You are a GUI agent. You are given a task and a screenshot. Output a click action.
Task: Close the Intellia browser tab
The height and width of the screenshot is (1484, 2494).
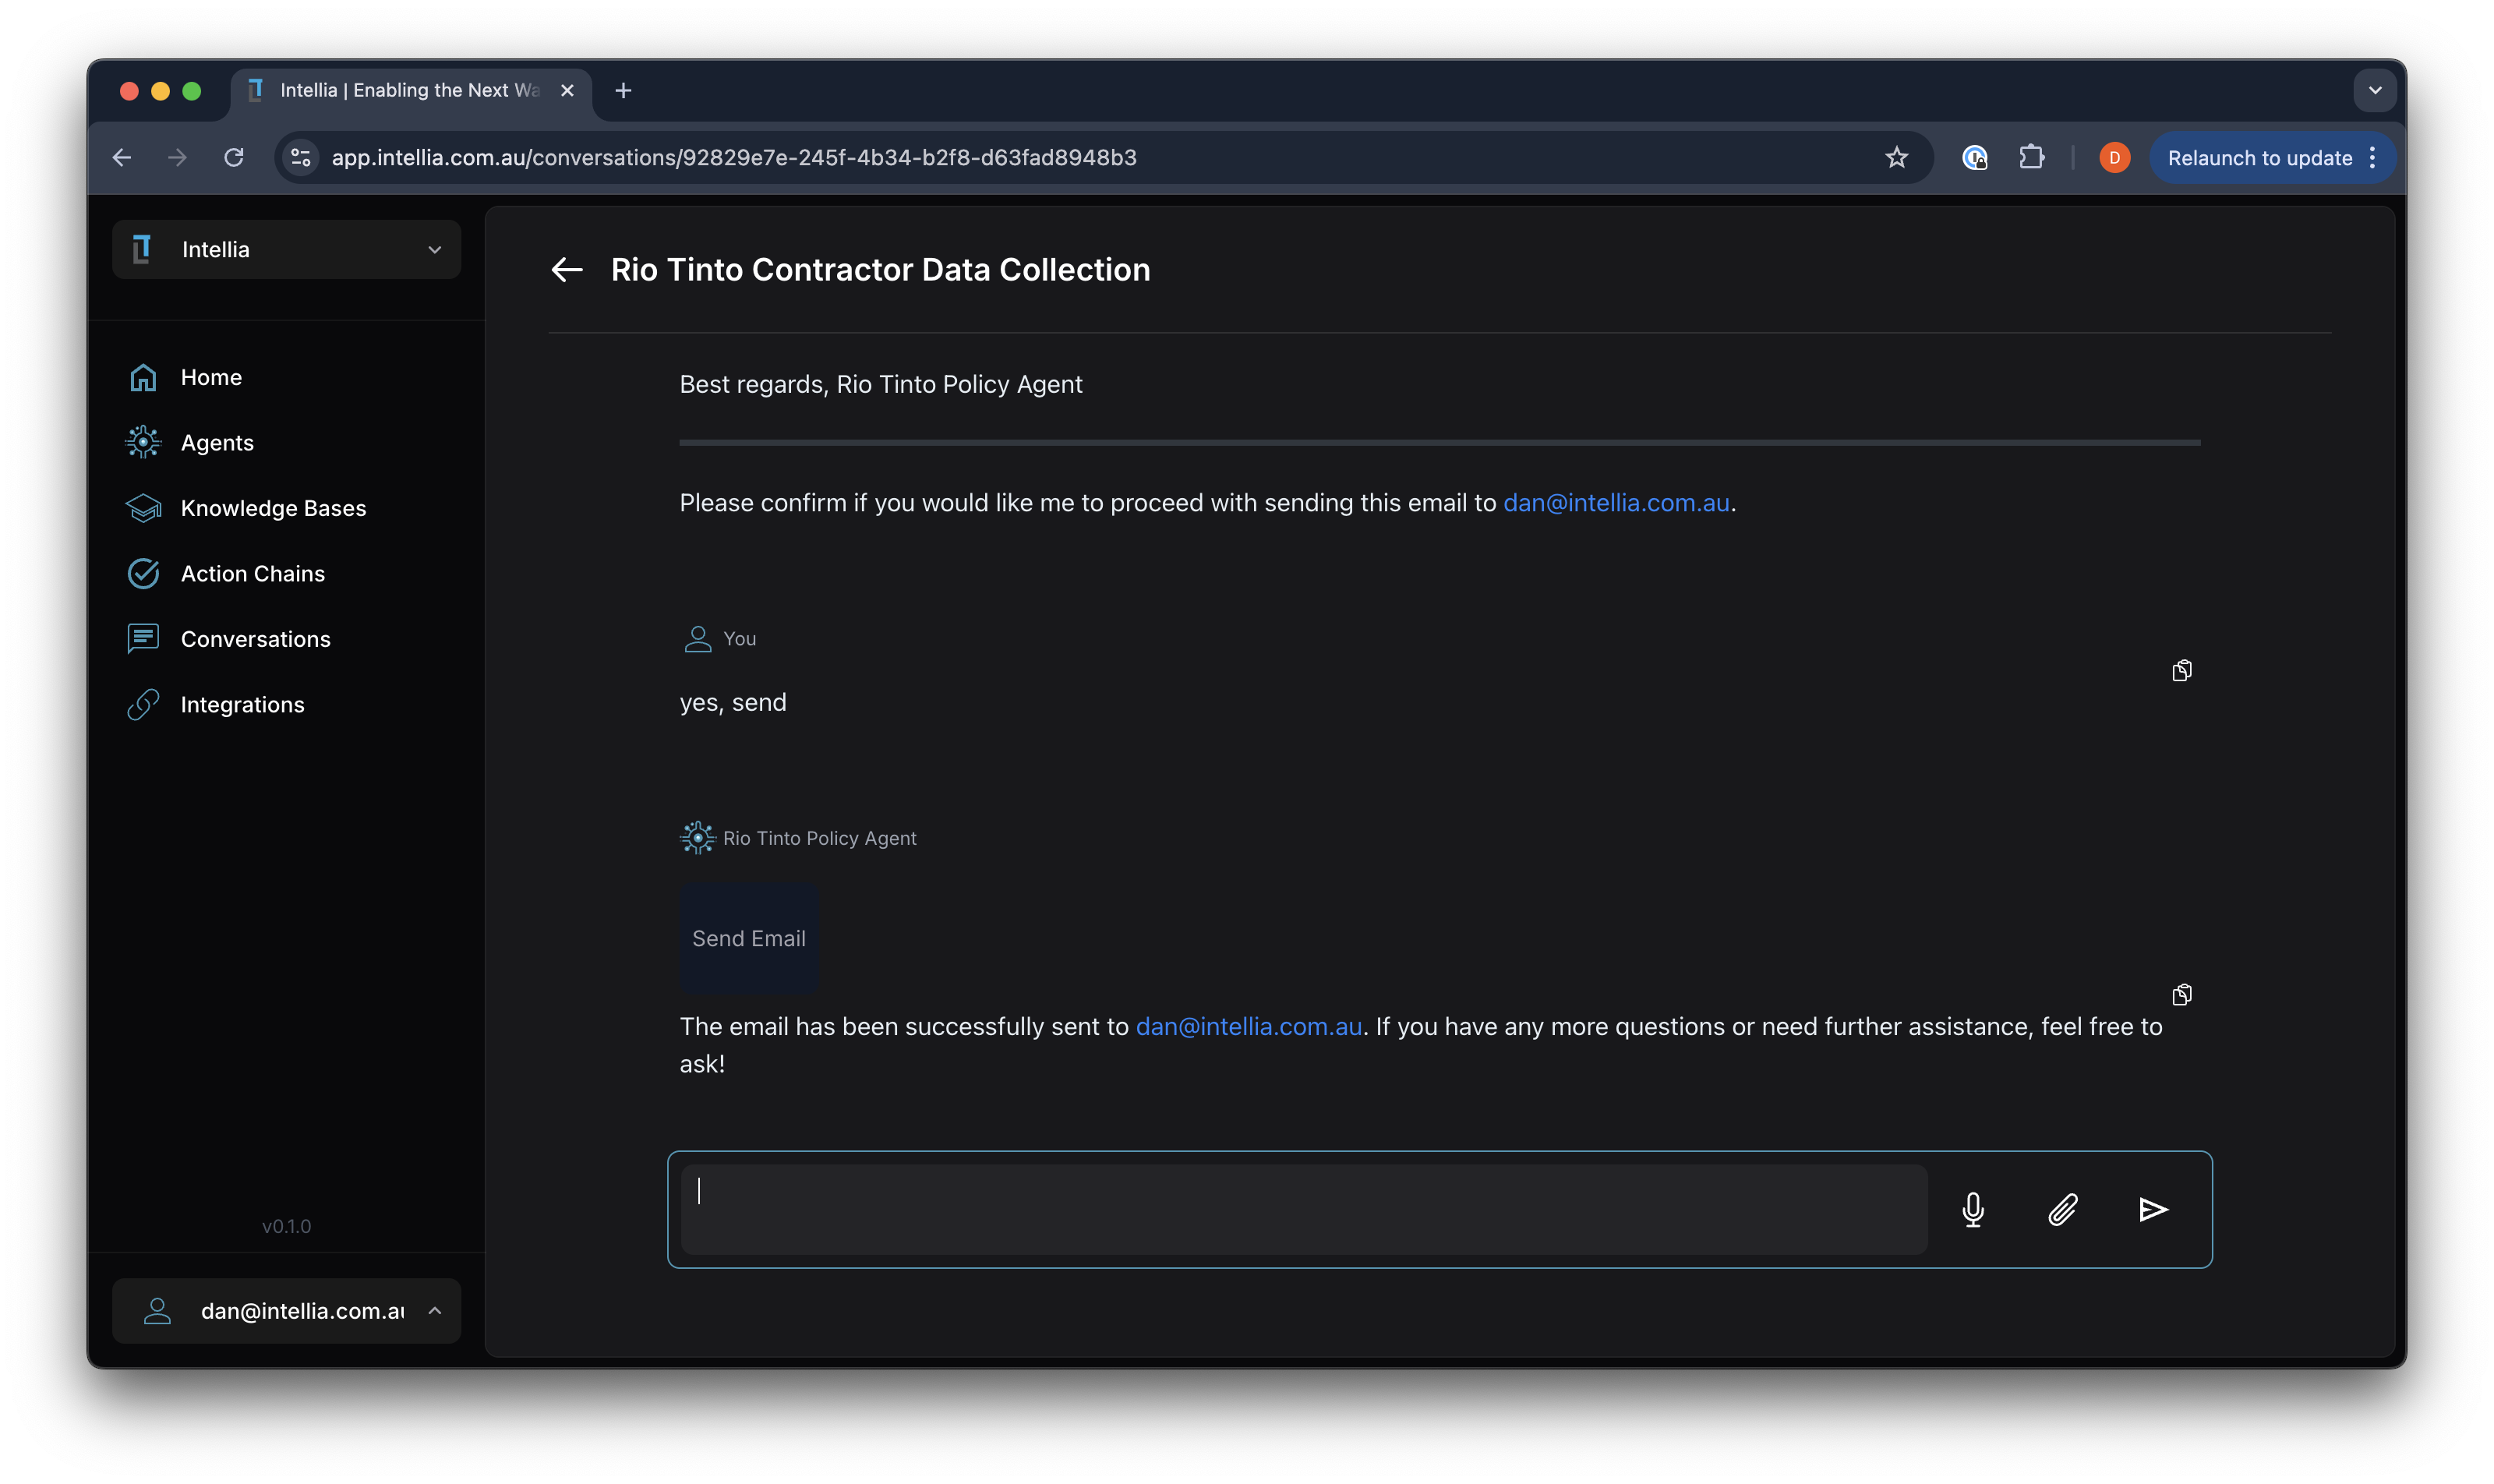[567, 90]
